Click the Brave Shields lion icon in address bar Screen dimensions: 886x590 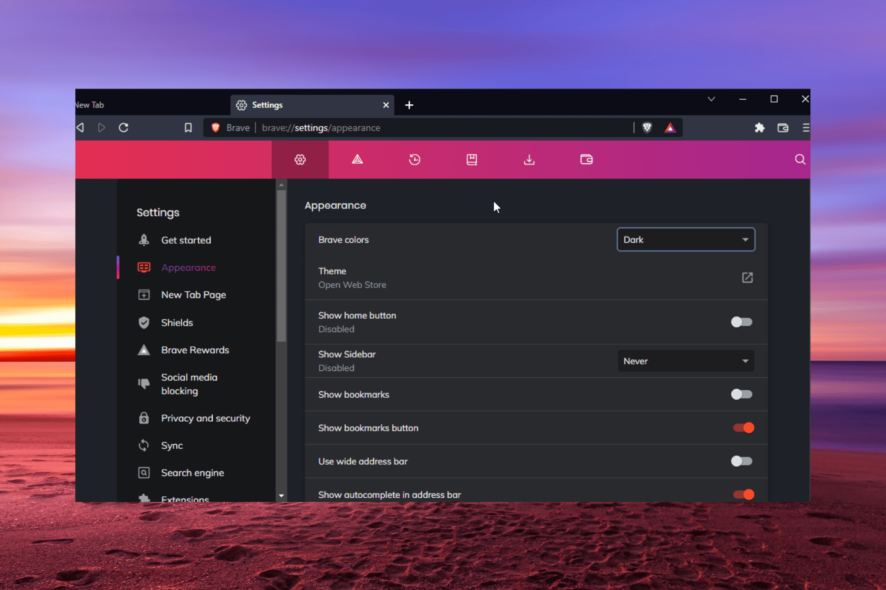pyautogui.click(x=647, y=128)
